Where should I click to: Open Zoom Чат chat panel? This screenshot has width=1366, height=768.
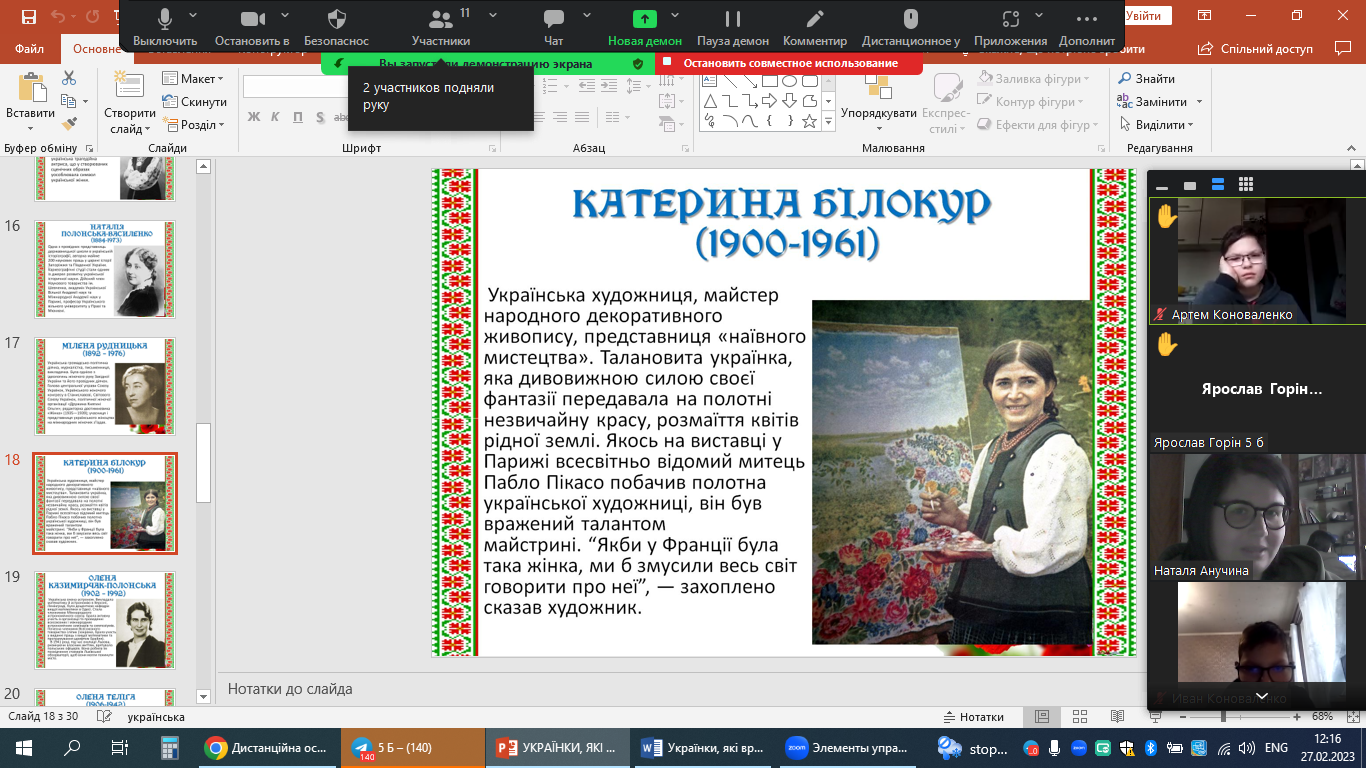553,27
